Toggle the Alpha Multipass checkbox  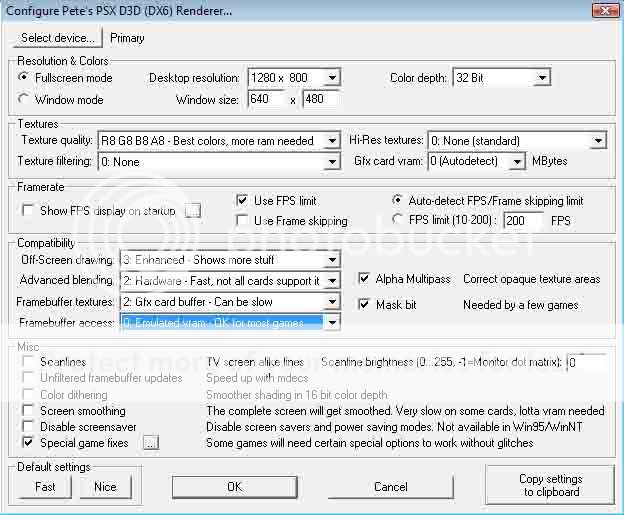tap(364, 278)
